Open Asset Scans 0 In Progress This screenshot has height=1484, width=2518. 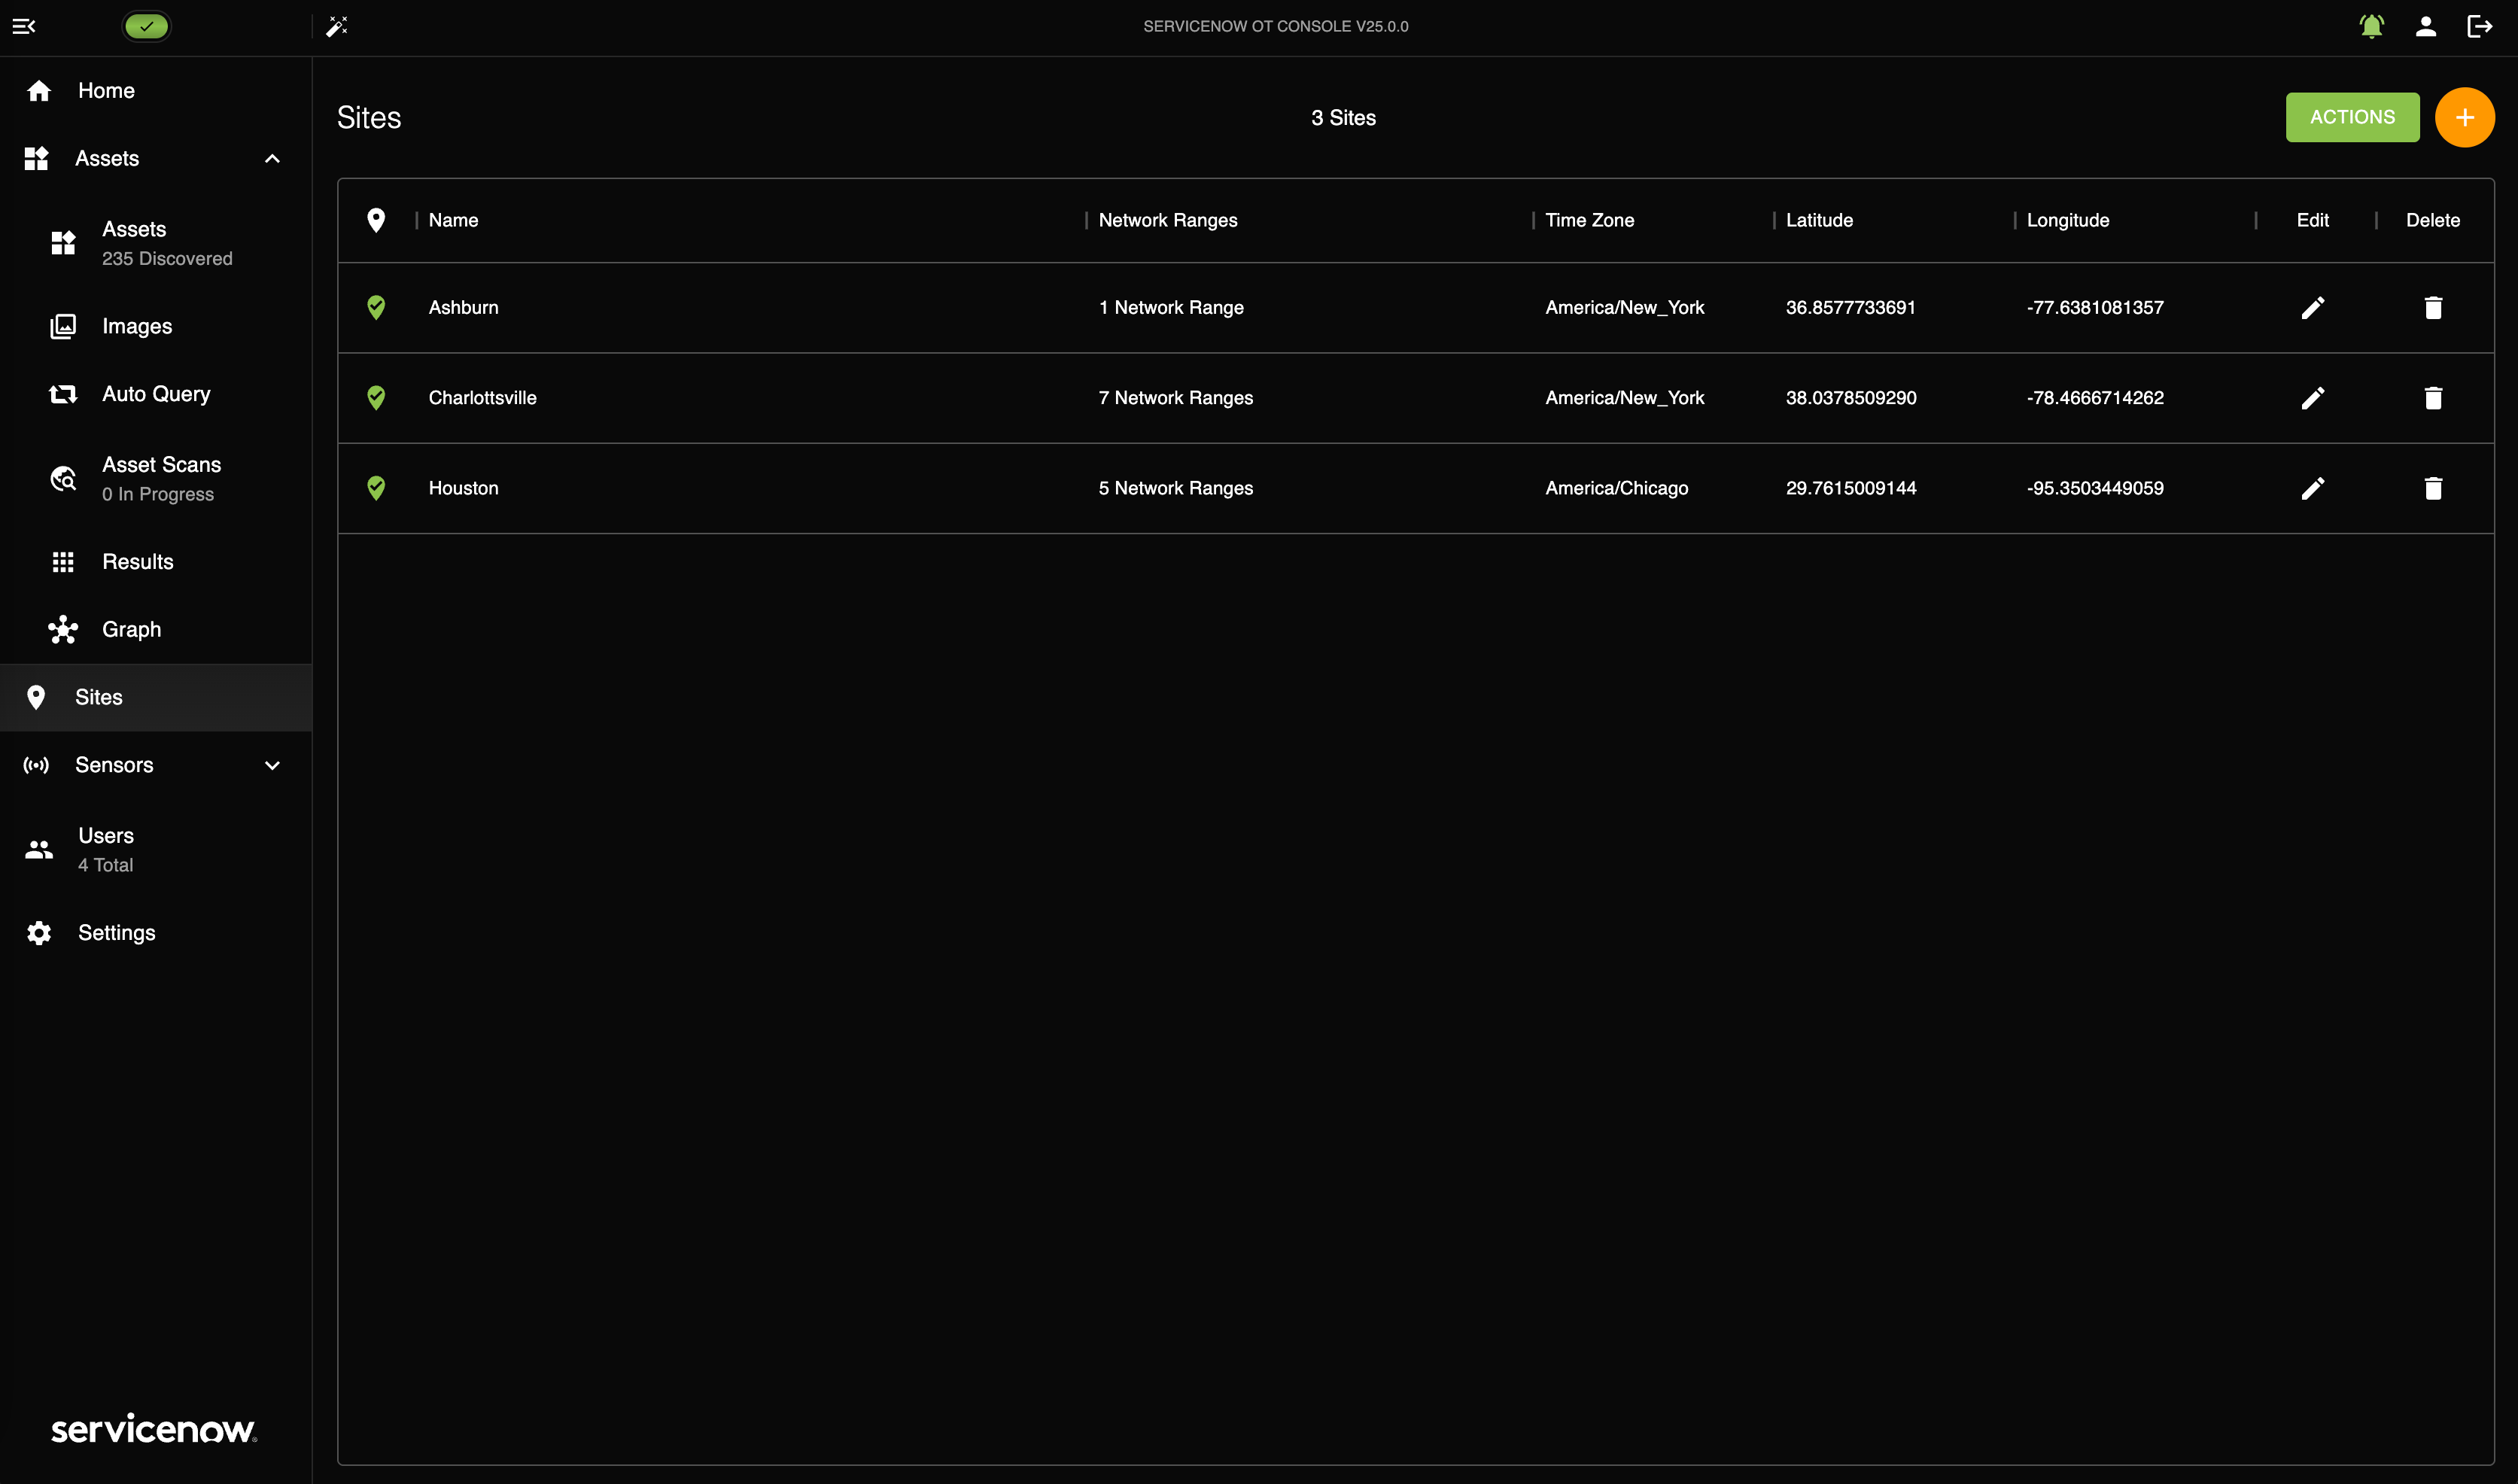tap(156, 479)
